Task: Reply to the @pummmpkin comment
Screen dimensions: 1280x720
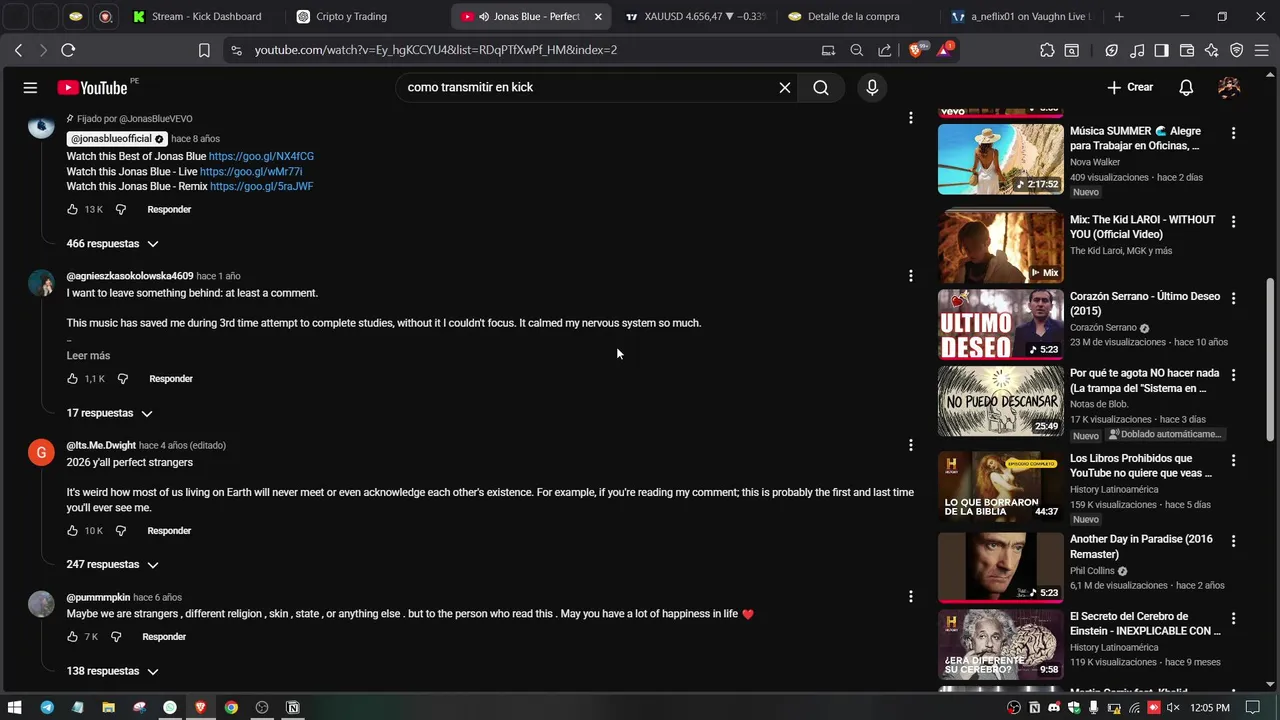Action: pos(164,637)
